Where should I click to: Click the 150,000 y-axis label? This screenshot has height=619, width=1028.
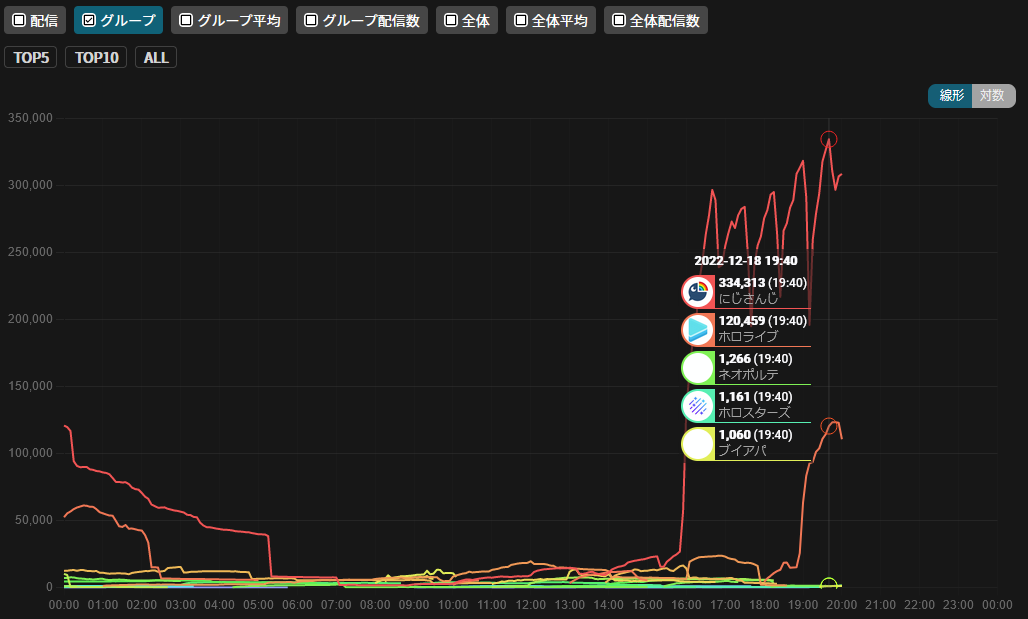click(x=30, y=386)
